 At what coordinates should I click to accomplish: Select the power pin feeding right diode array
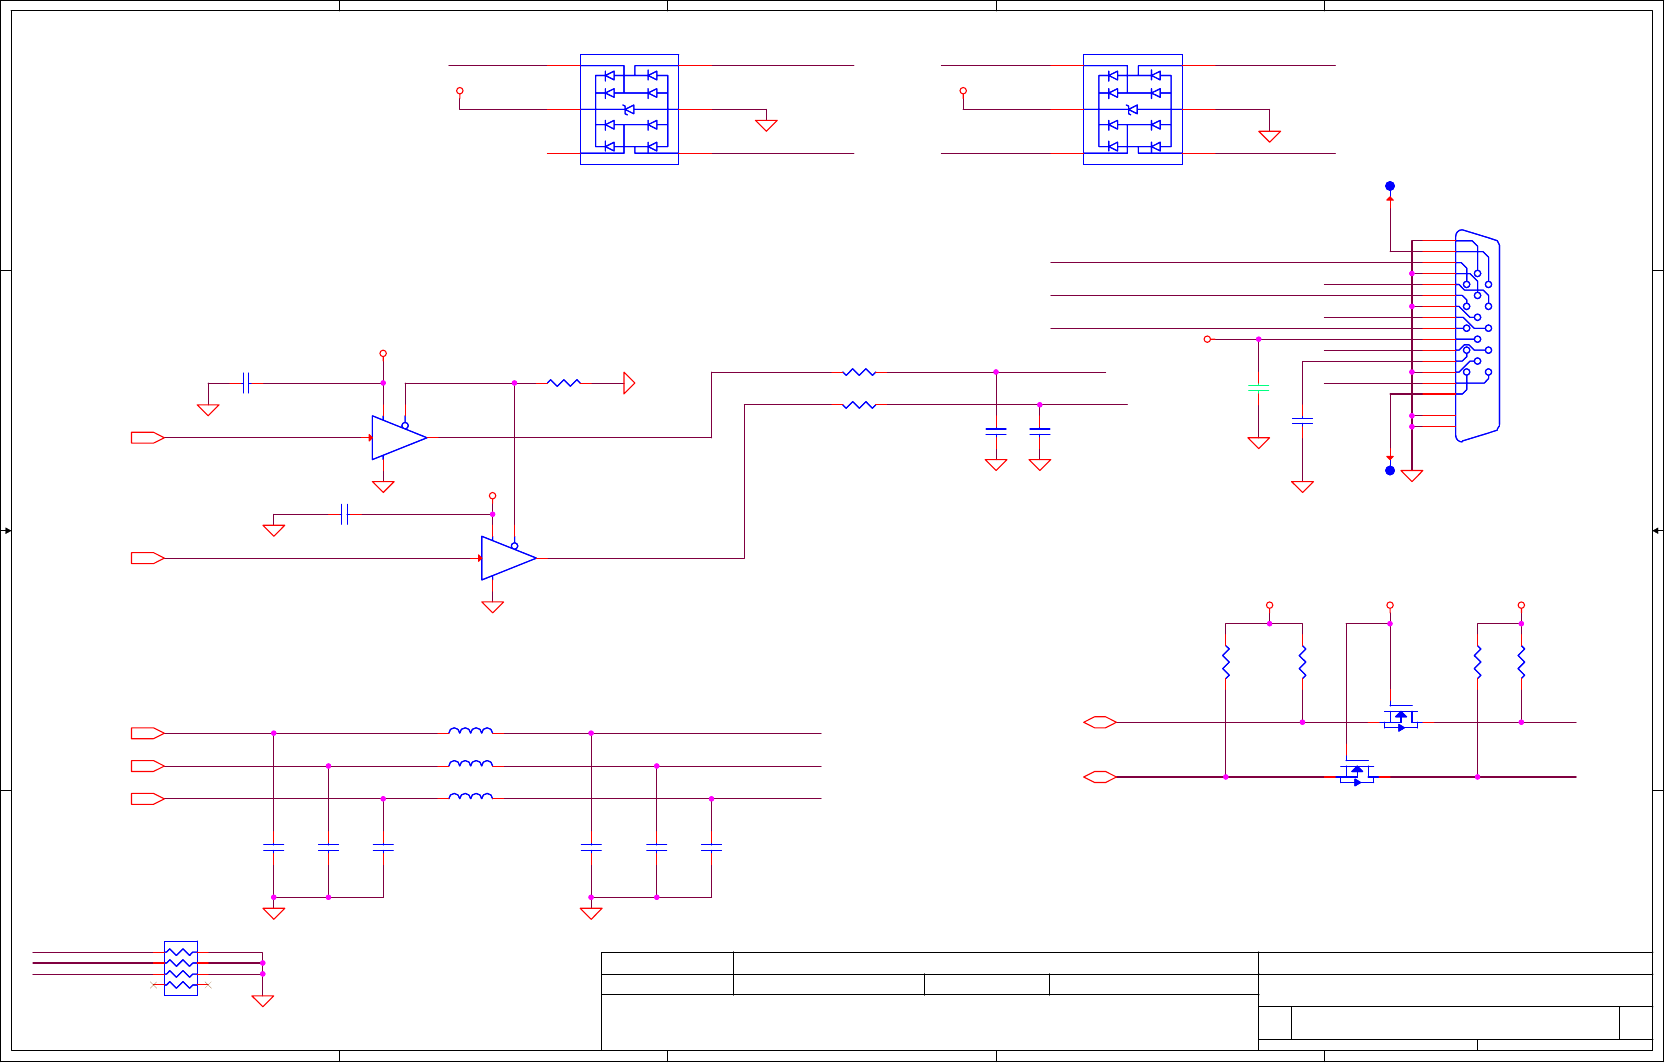coord(963,91)
